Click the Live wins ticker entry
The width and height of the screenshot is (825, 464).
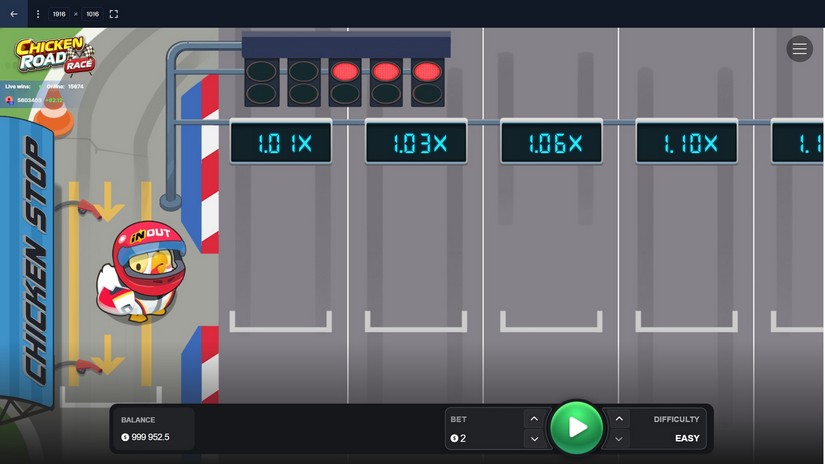[33, 100]
